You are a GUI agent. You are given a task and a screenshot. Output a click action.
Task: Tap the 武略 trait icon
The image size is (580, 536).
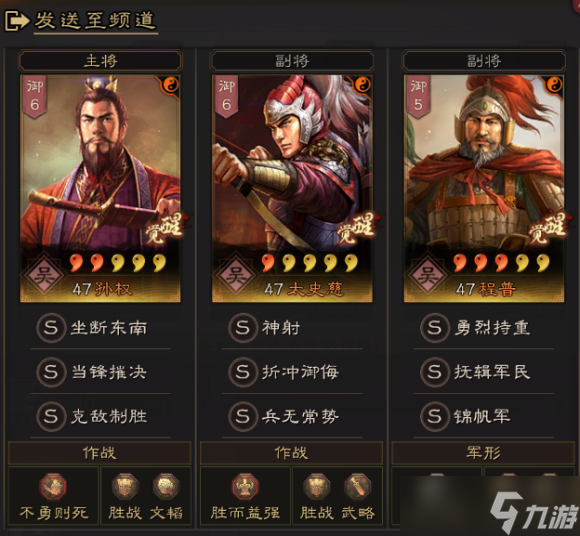pos(357,486)
